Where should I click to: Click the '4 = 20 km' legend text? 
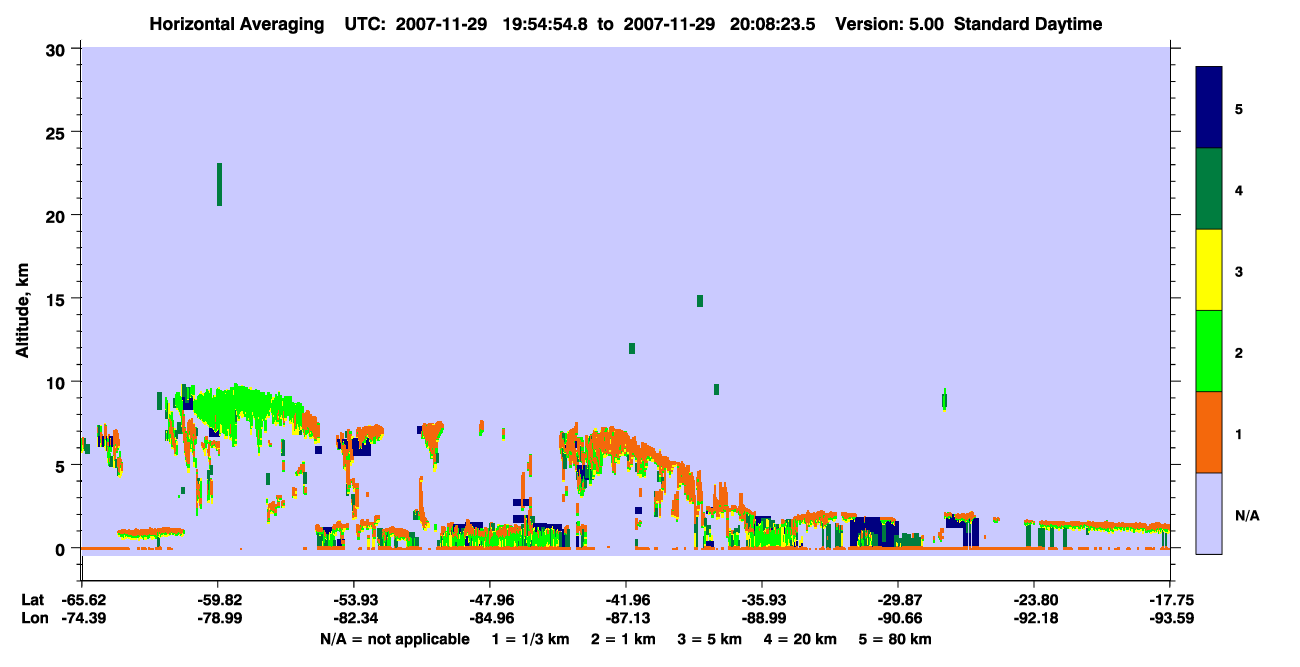point(802,639)
